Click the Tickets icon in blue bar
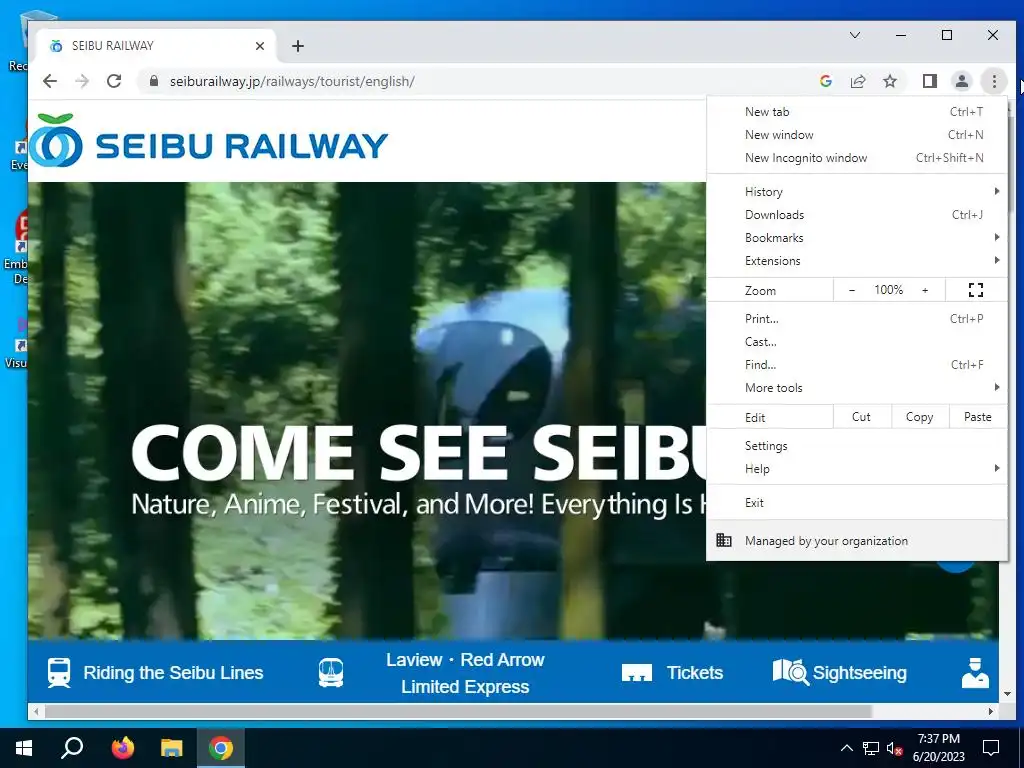1024x768 pixels. (637, 673)
